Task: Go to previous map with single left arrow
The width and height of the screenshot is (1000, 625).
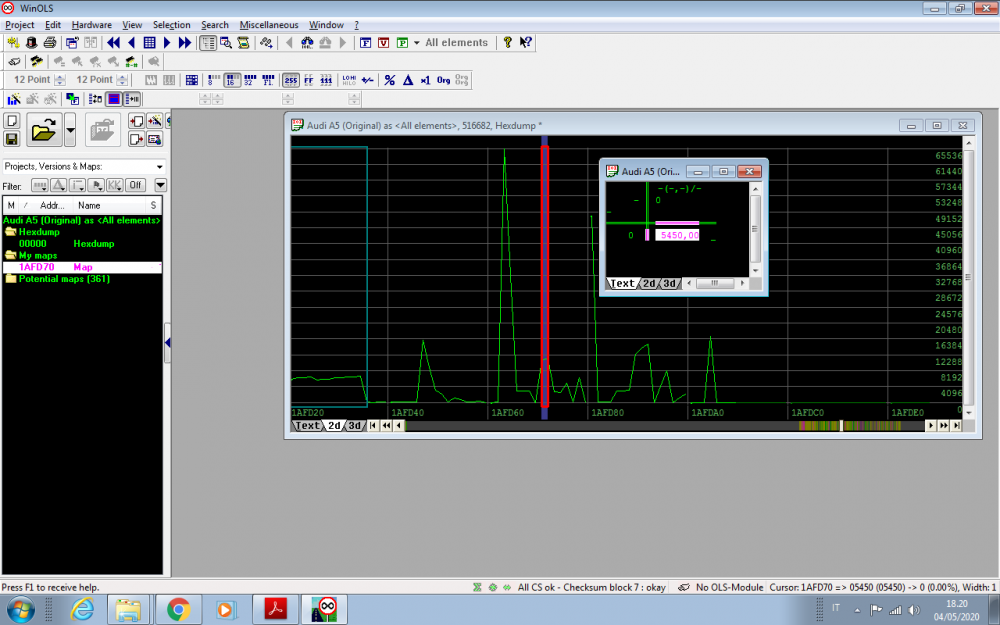Action: pos(131,43)
